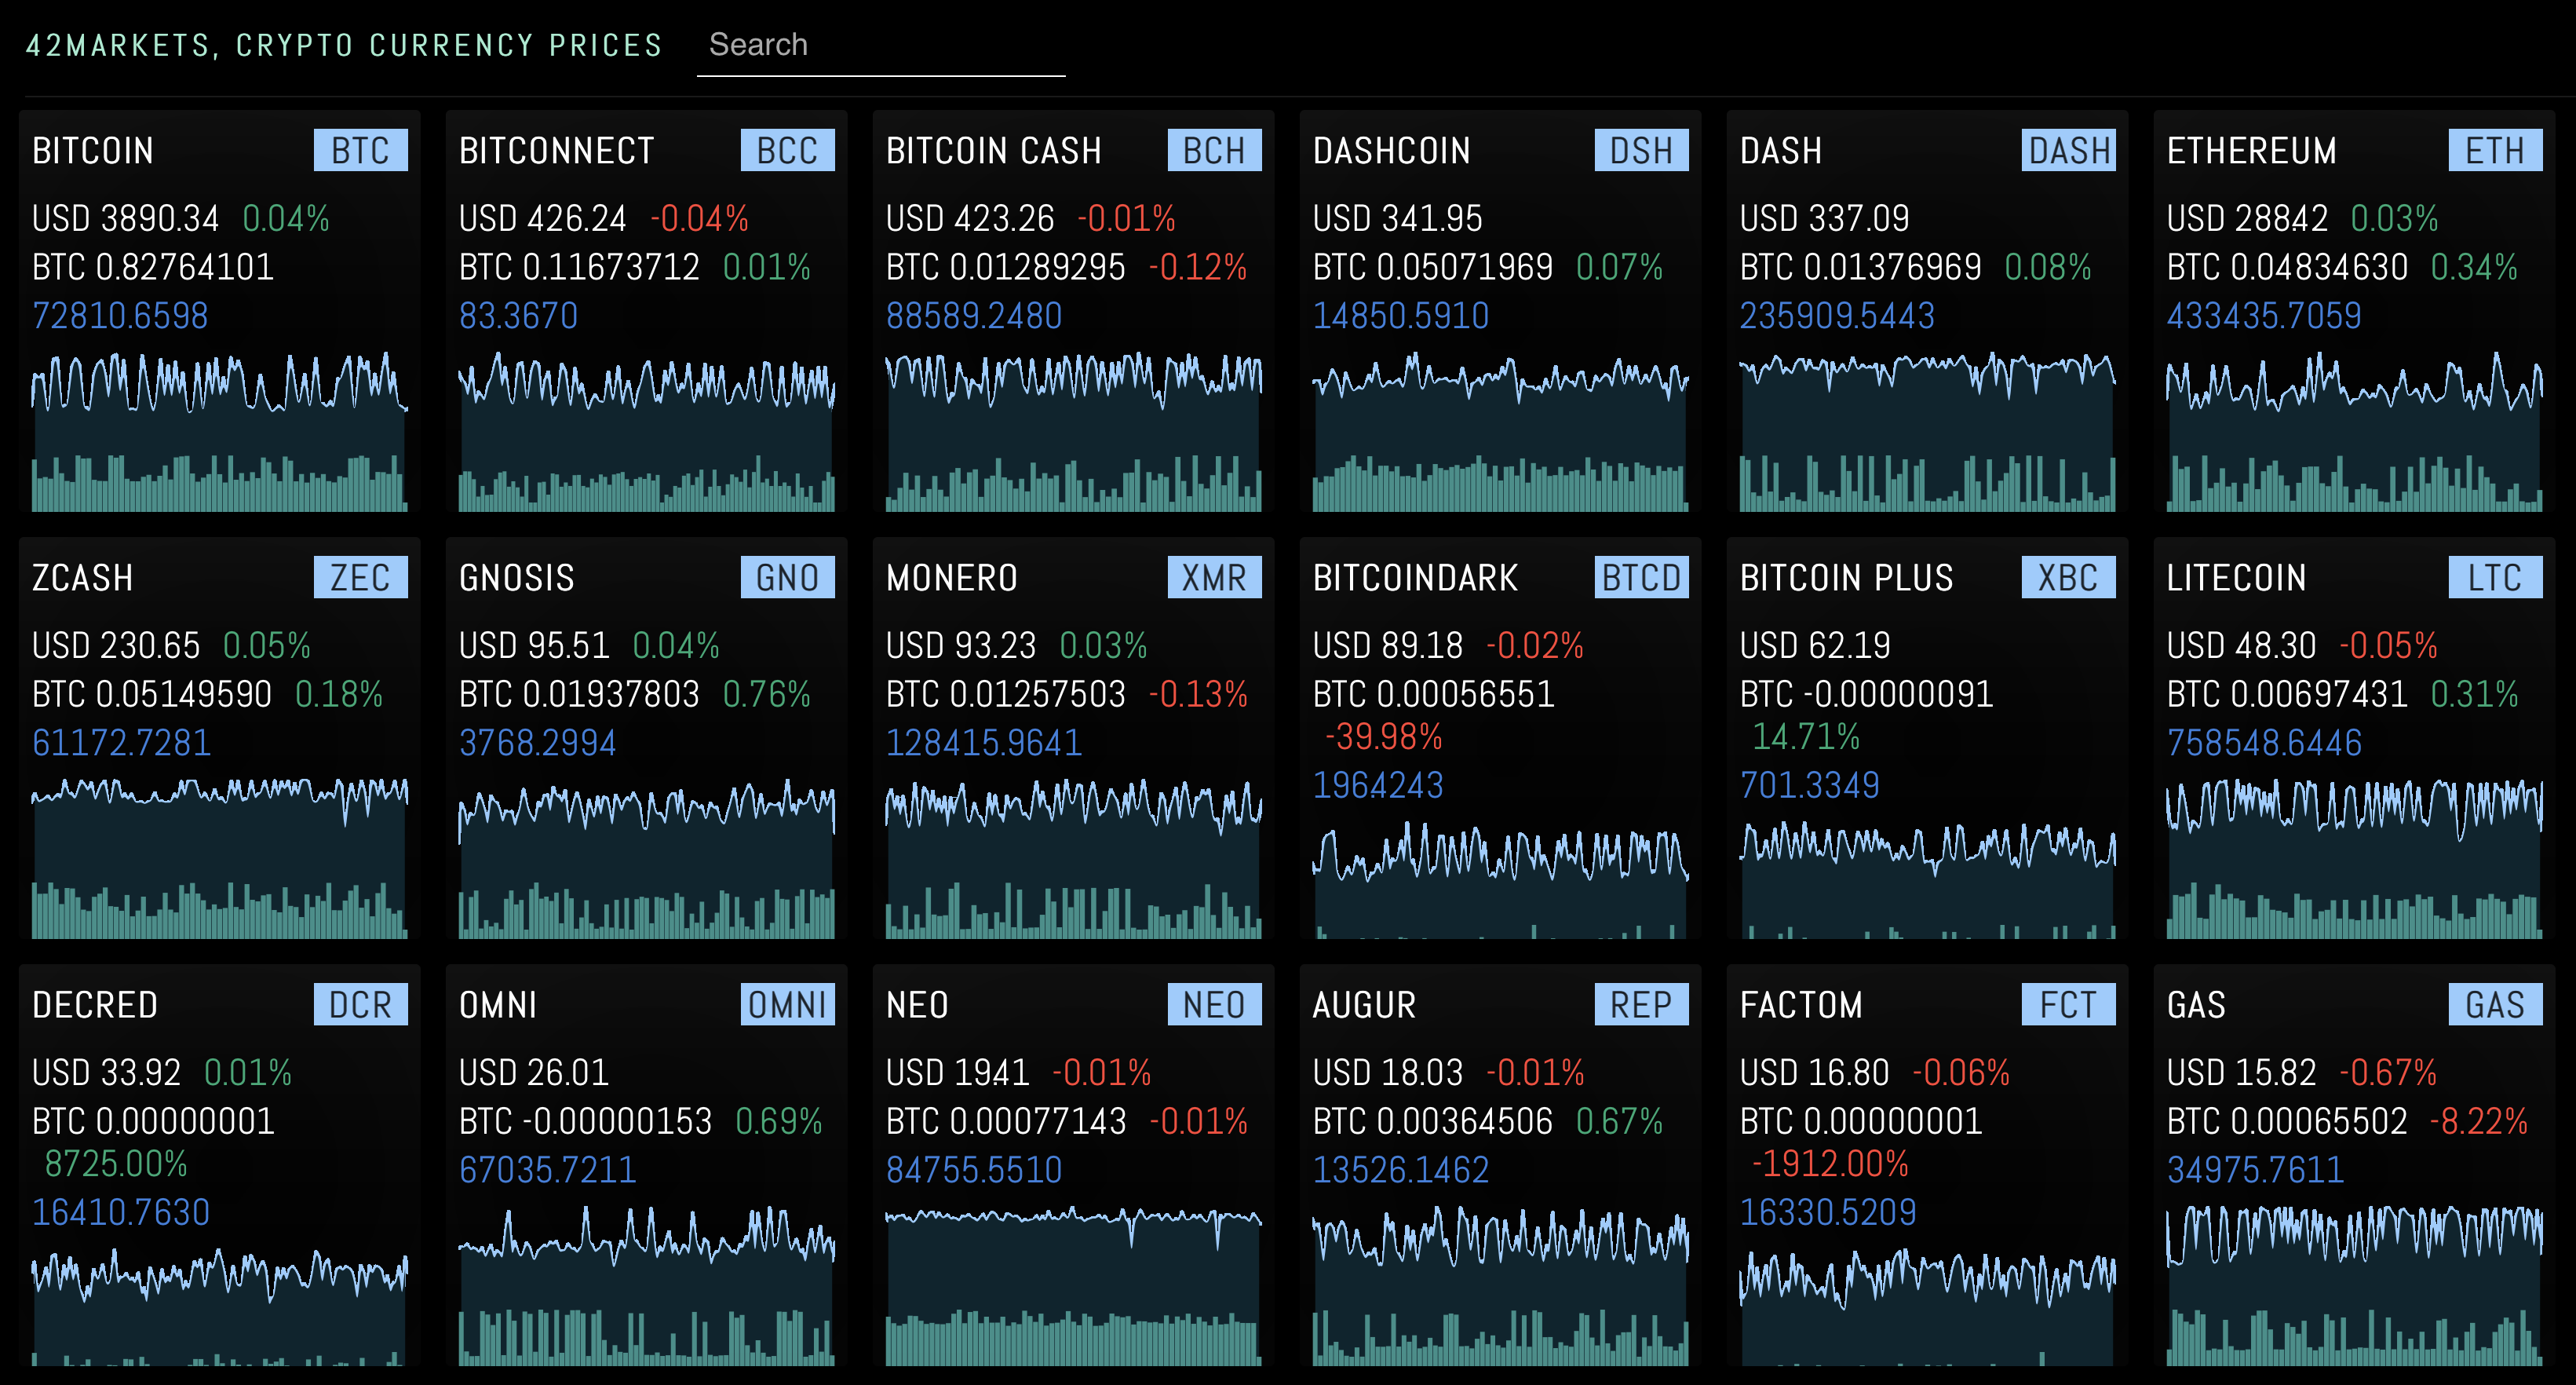This screenshot has width=2576, height=1385.
Task: Open the Factom price chart
Action: tap(1928, 1306)
